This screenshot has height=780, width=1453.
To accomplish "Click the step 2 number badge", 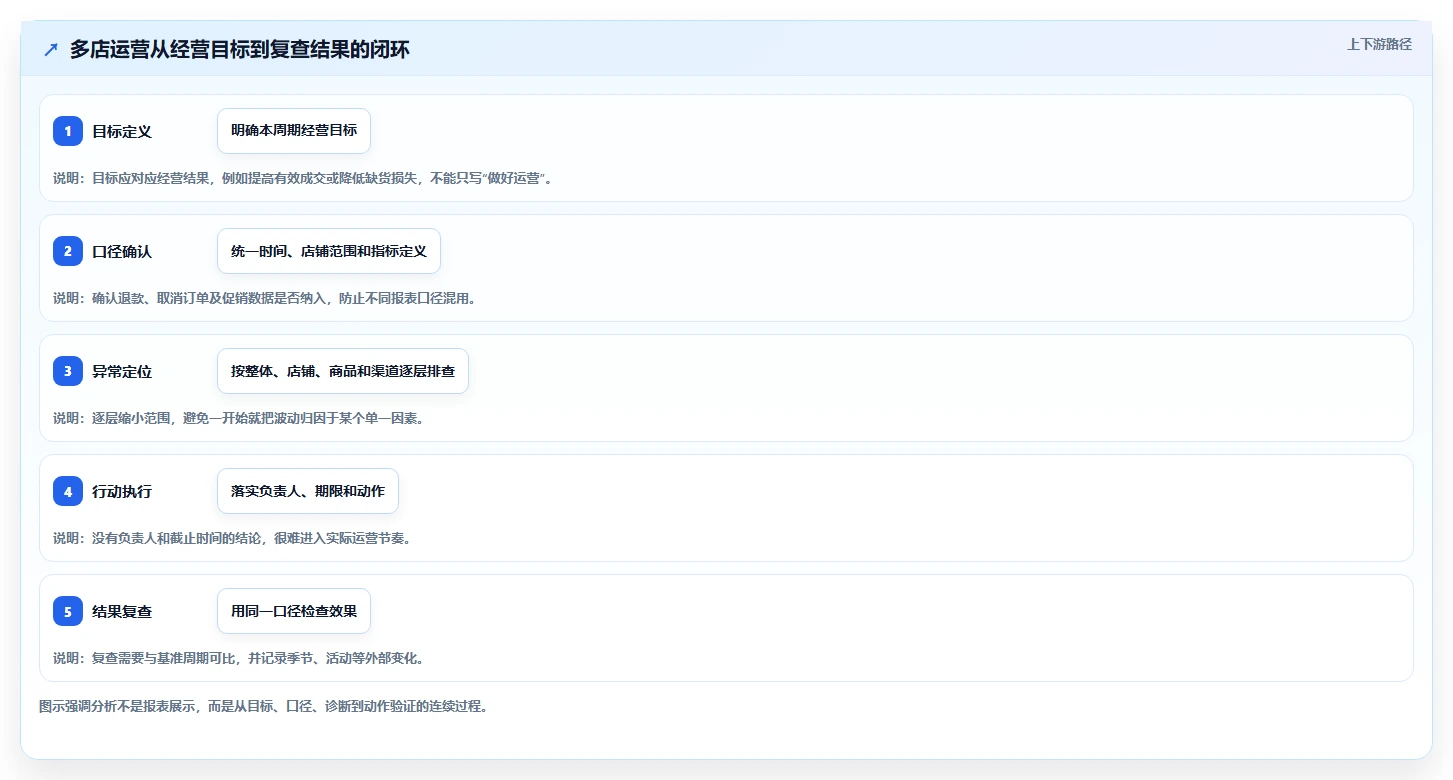I will [68, 251].
